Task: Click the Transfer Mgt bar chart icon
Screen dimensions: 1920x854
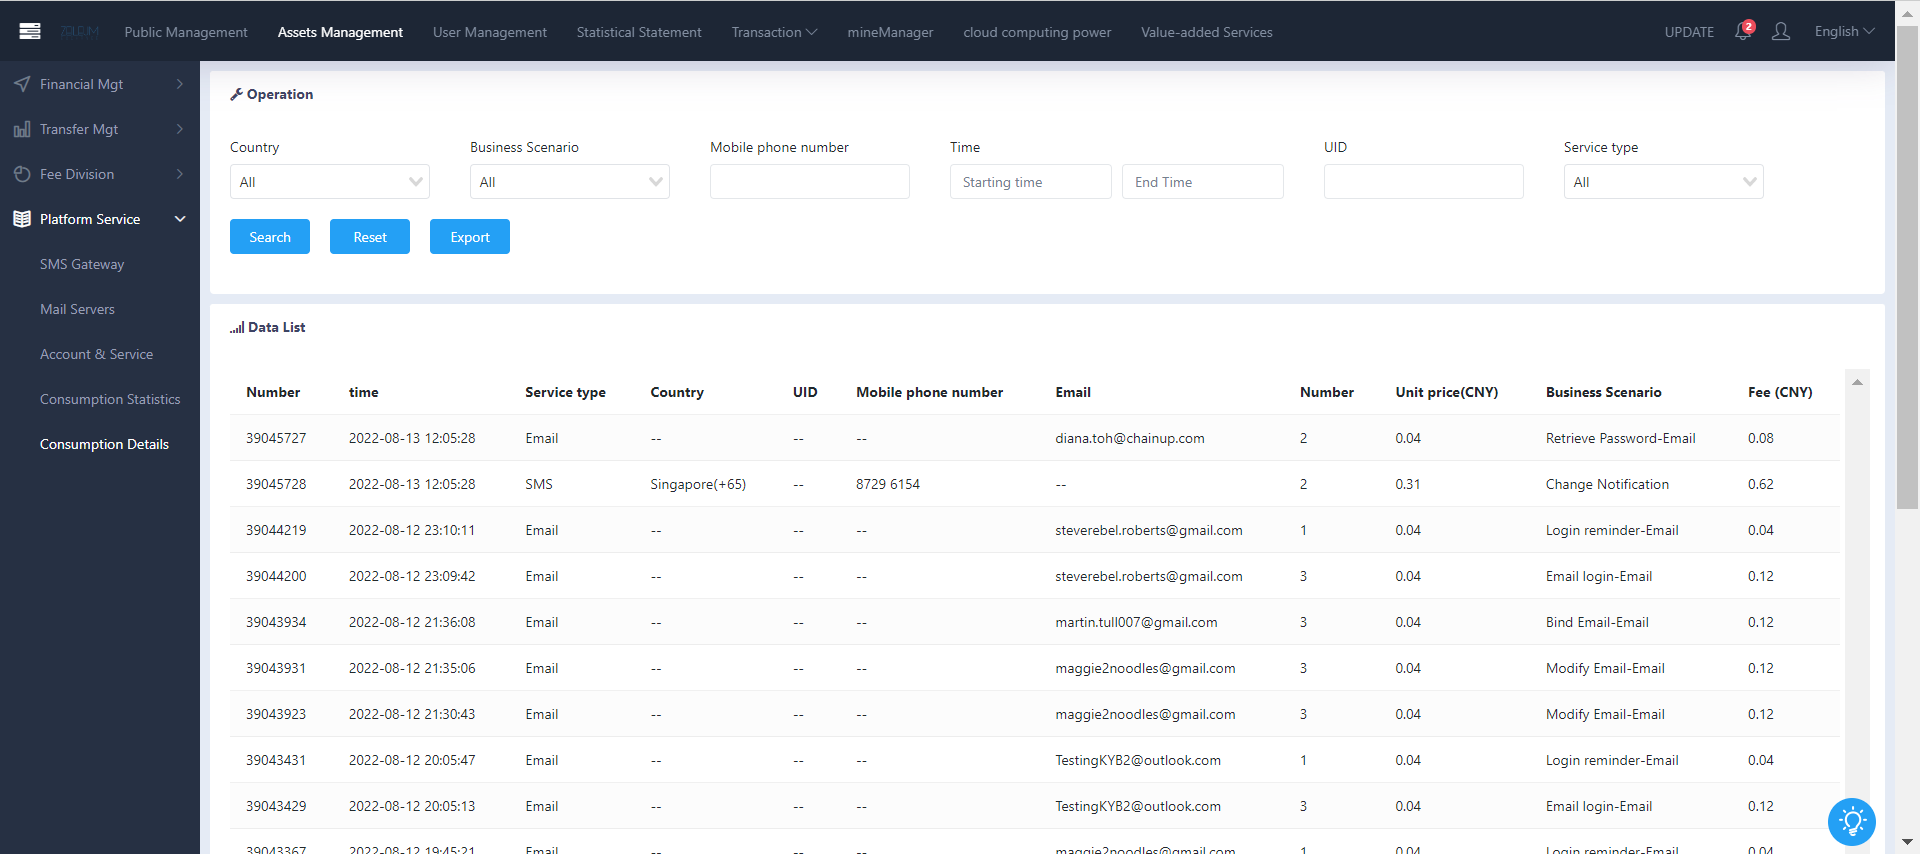Action: click(22, 129)
